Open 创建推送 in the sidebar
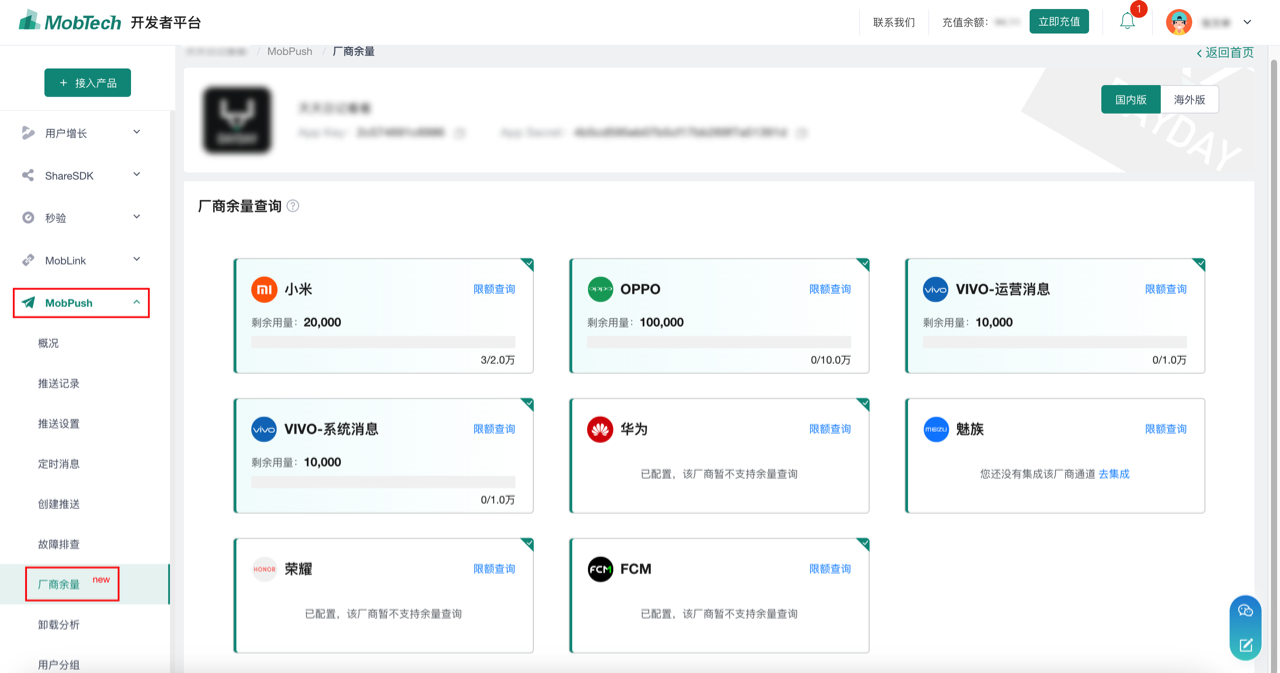1280x673 pixels. click(59, 504)
